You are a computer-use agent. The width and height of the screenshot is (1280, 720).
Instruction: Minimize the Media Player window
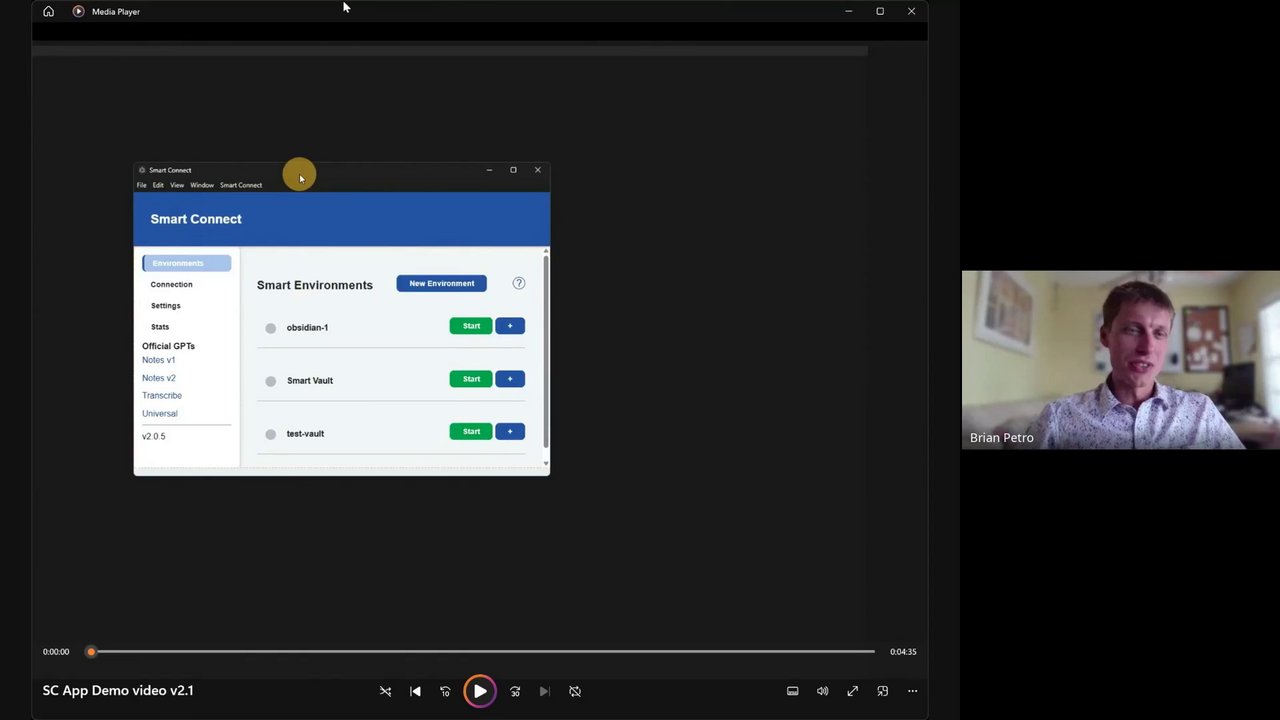point(848,11)
